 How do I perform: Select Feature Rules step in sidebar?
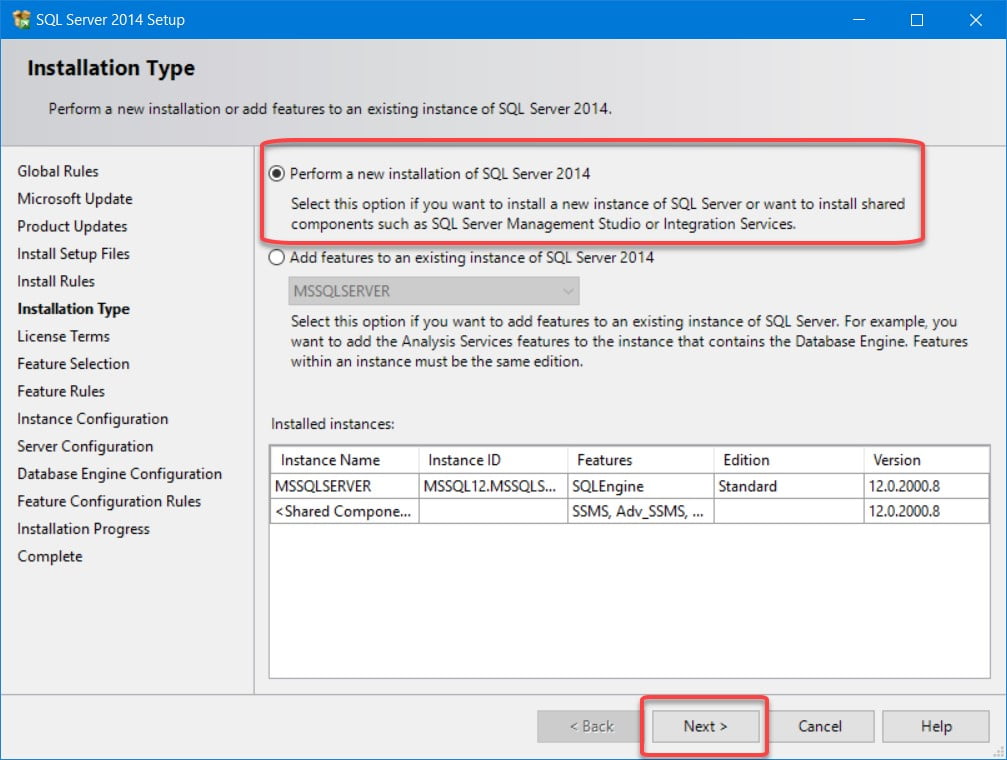click(61, 391)
